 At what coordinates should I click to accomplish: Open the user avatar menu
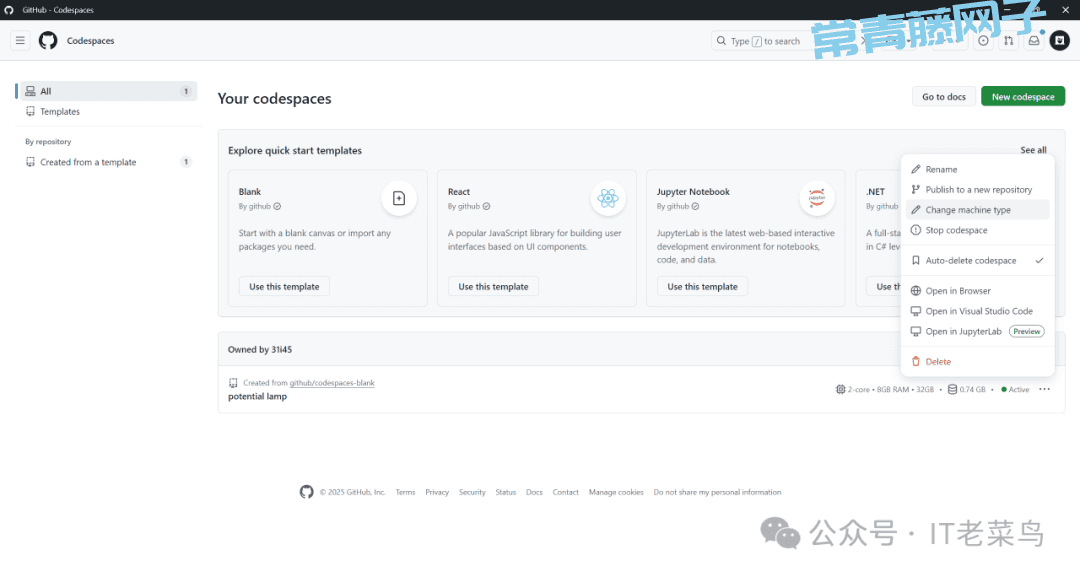click(x=1059, y=41)
